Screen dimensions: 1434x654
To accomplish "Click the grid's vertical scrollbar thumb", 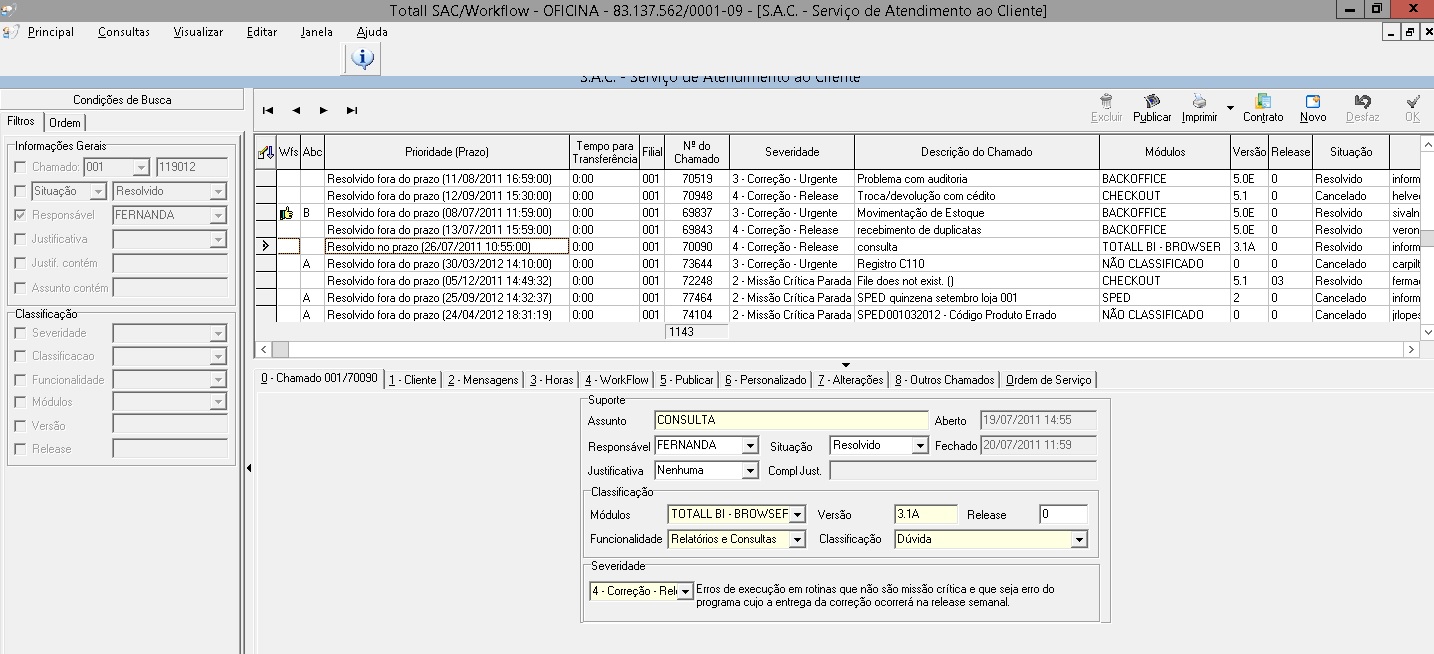I will (x=1427, y=238).
